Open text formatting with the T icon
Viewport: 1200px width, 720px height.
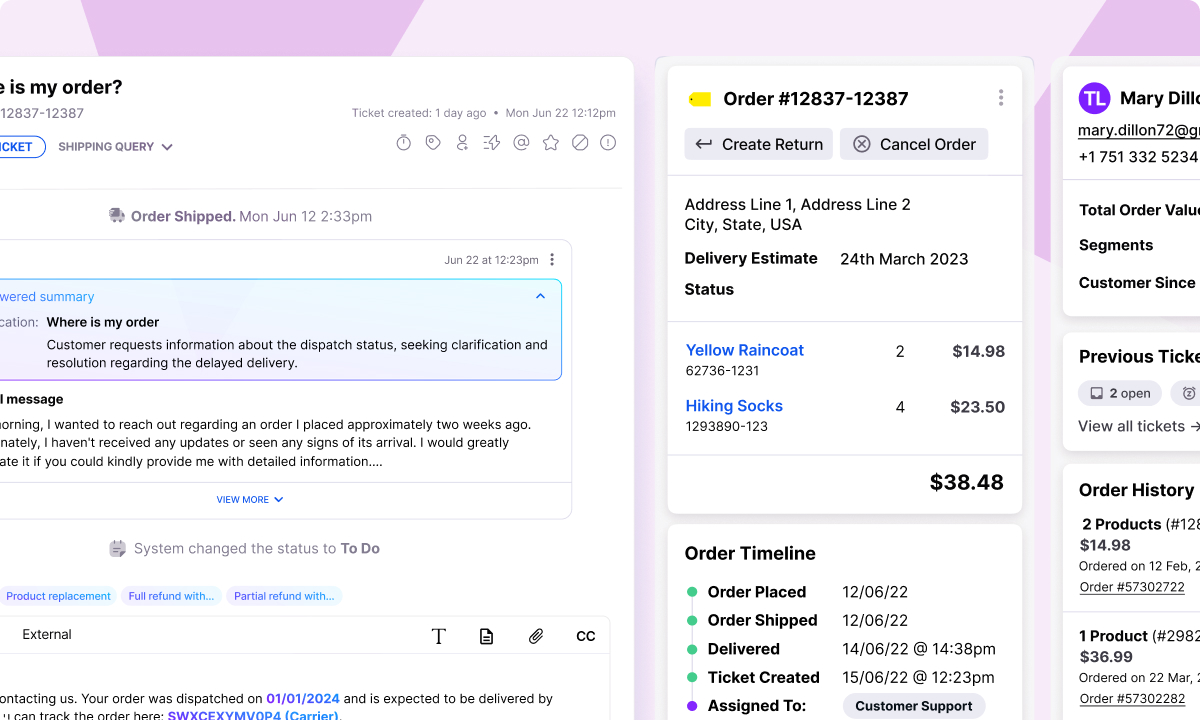[439, 635]
